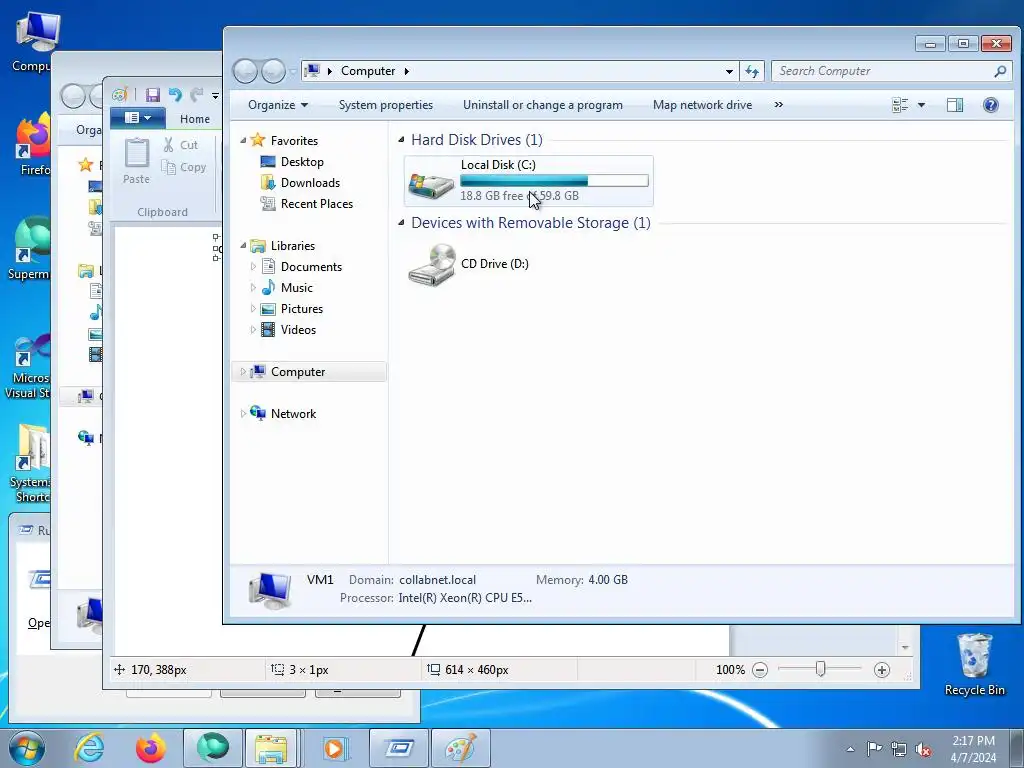Open Recycle Bin on desktop
Image resolution: width=1024 pixels, height=768 pixels.
point(974,664)
